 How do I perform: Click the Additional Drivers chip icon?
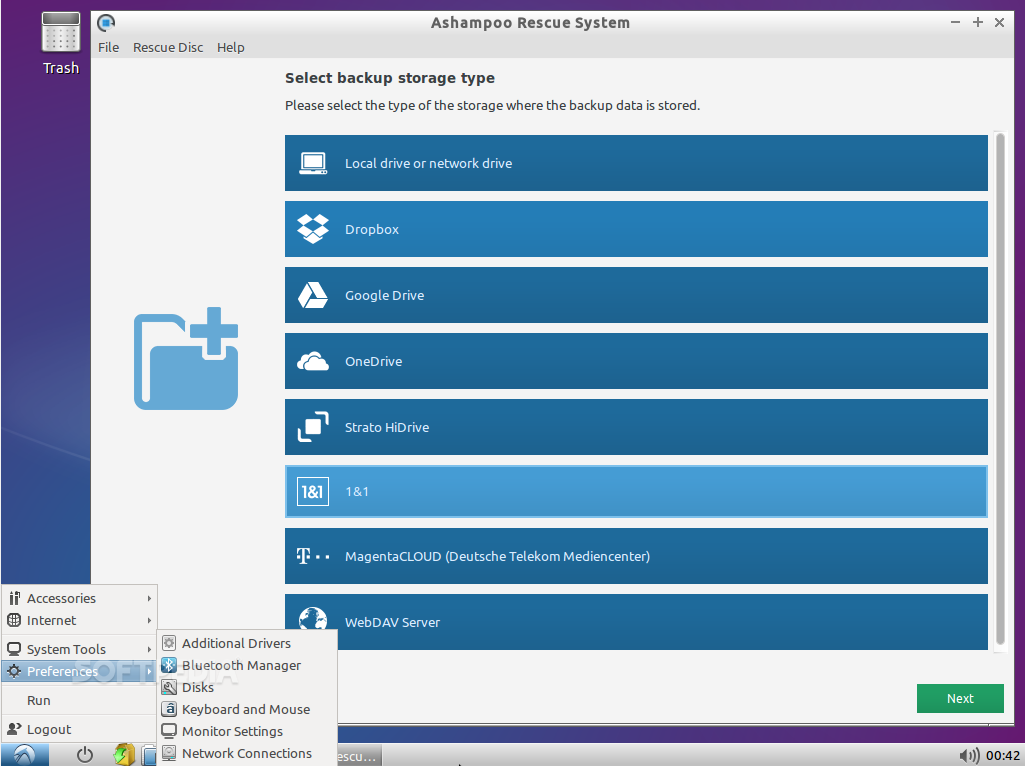coord(169,643)
